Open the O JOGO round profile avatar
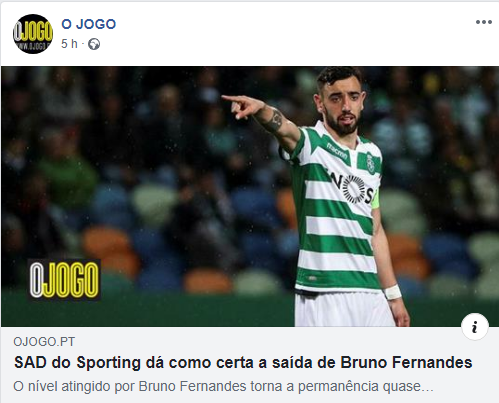 click(x=33, y=34)
